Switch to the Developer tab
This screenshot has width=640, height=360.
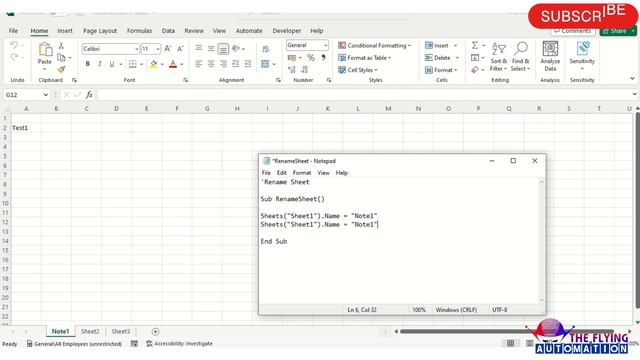pos(287,31)
